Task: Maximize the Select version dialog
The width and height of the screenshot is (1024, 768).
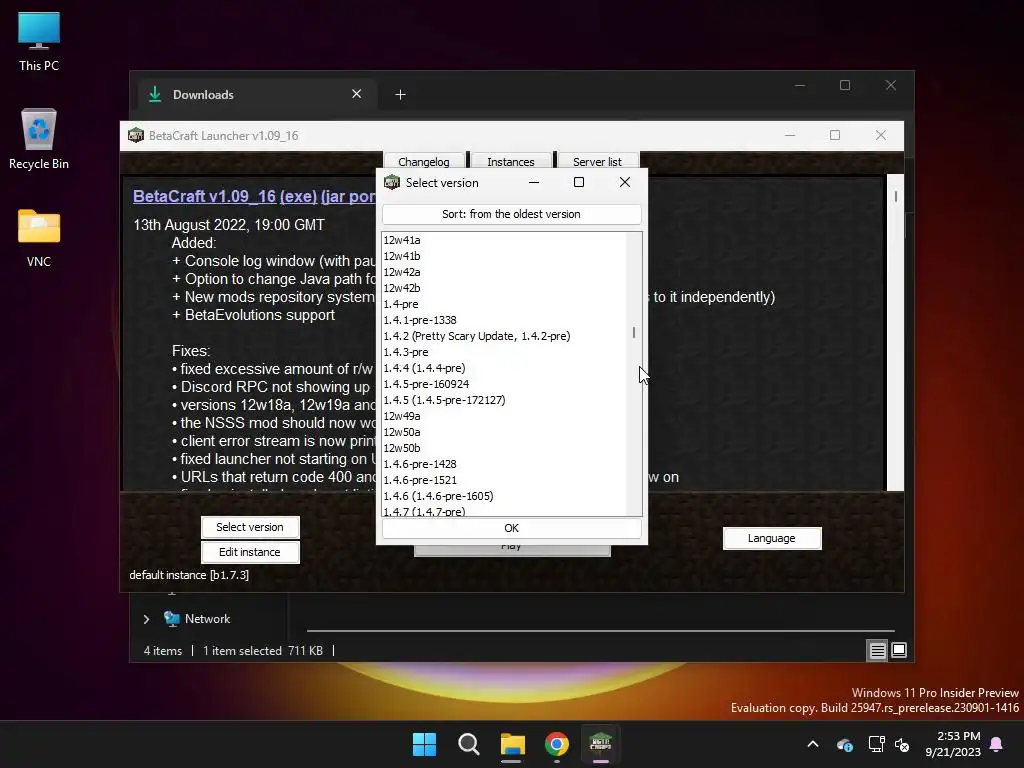Action: (579, 182)
